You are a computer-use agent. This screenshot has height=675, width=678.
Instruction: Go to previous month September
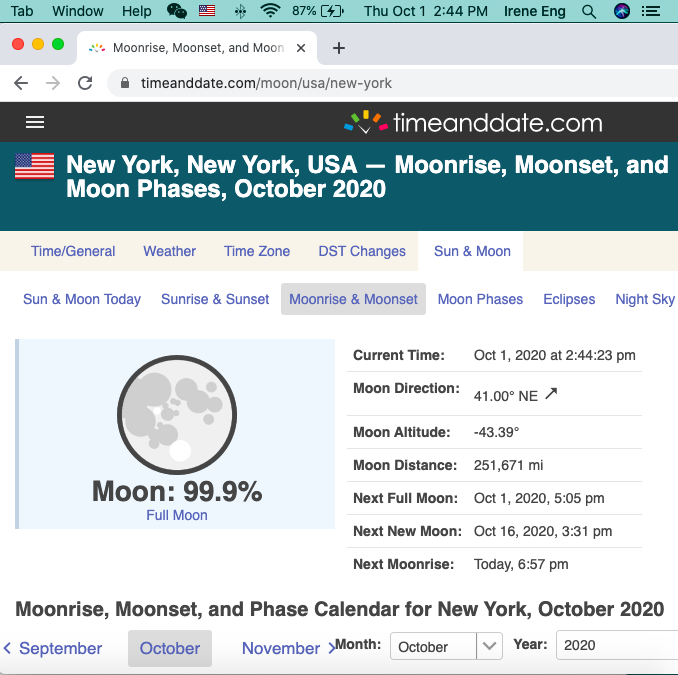54,648
